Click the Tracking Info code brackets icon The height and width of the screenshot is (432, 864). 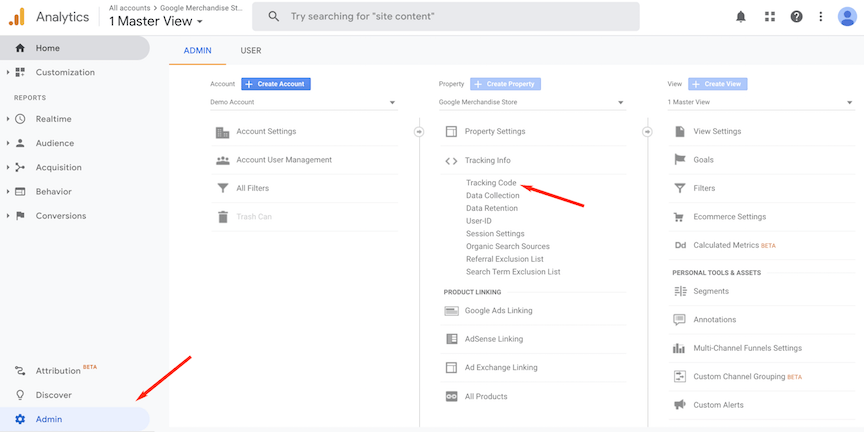(x=451, y=161)
